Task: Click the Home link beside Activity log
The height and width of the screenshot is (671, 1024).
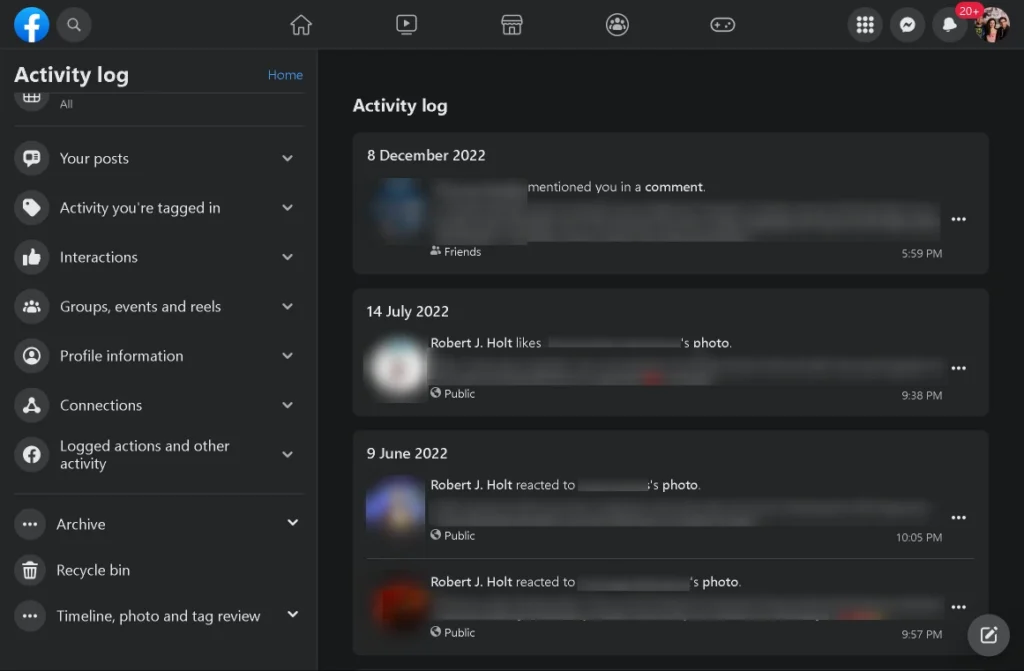Action: click(x=285, y=75)
